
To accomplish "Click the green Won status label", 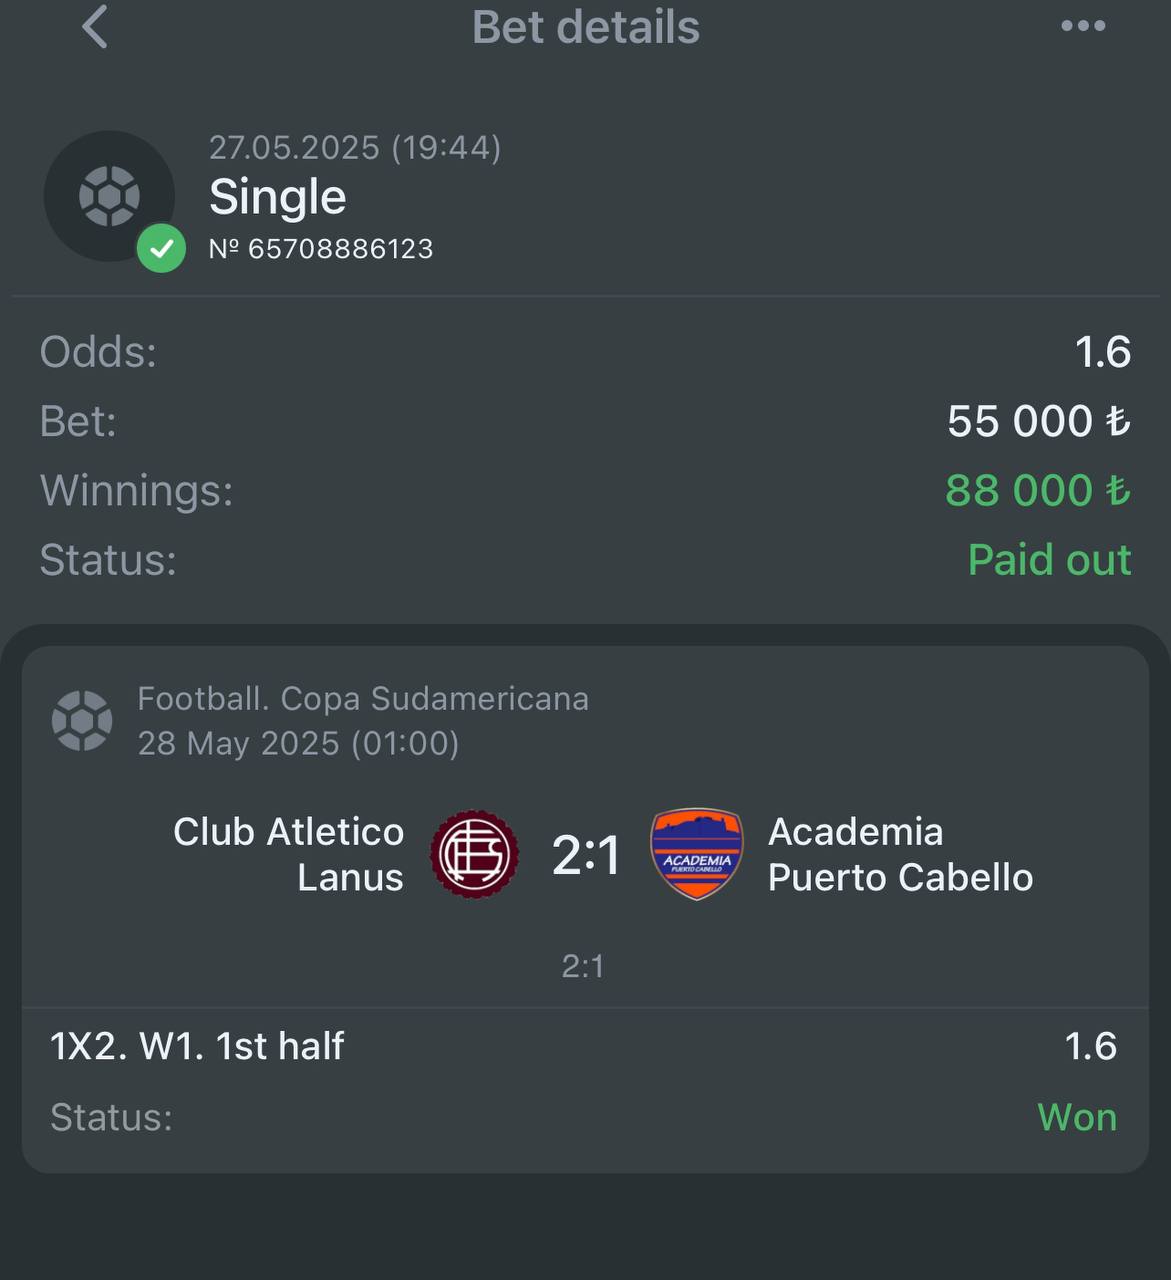I will pos(1077,1117).
